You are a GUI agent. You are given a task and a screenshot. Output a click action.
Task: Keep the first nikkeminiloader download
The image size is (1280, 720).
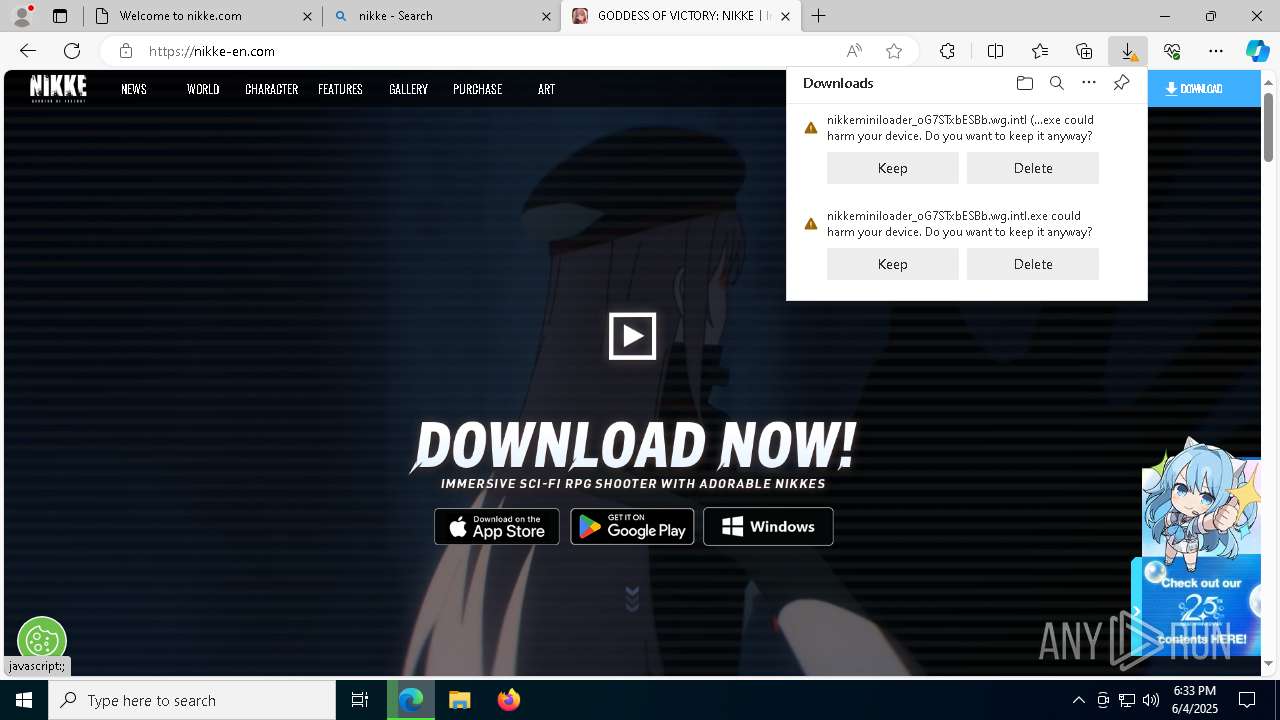(893, 168)
